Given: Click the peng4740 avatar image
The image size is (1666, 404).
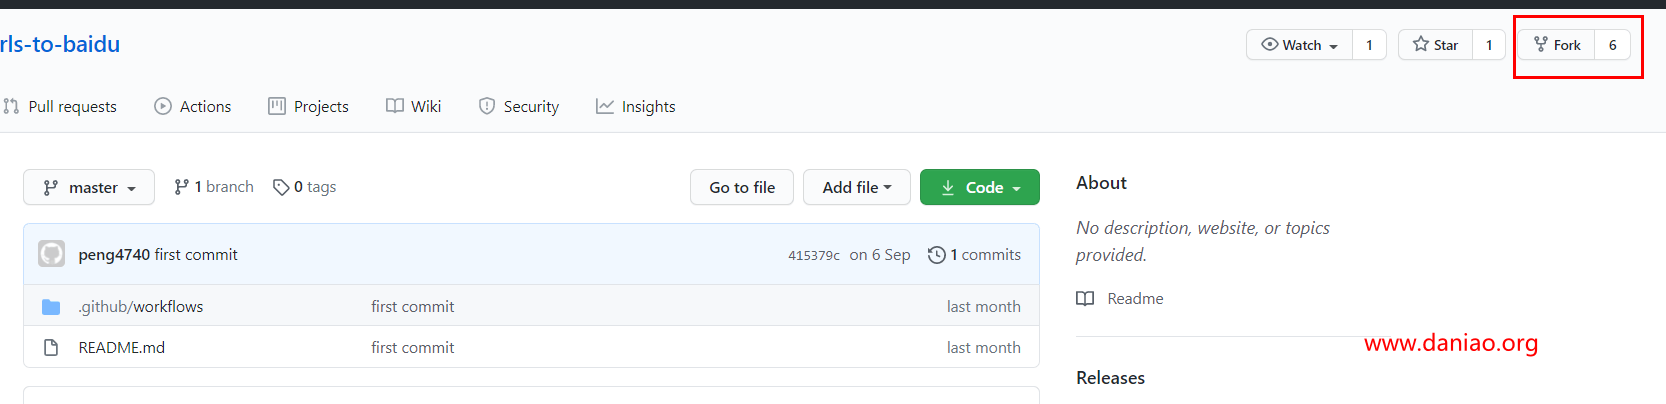Looking at the screenshot, I should 52,254.
